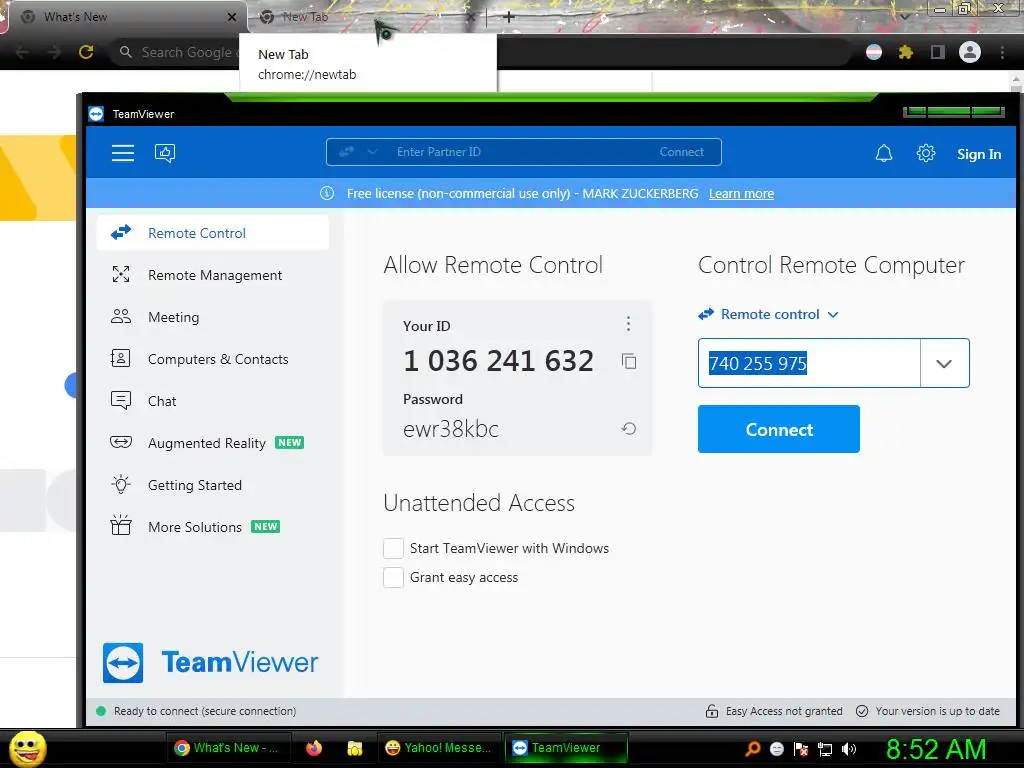Click the partner ID field showing 740 255 975
Viewport: 1024px width, 768px height.
pos(809,363)
